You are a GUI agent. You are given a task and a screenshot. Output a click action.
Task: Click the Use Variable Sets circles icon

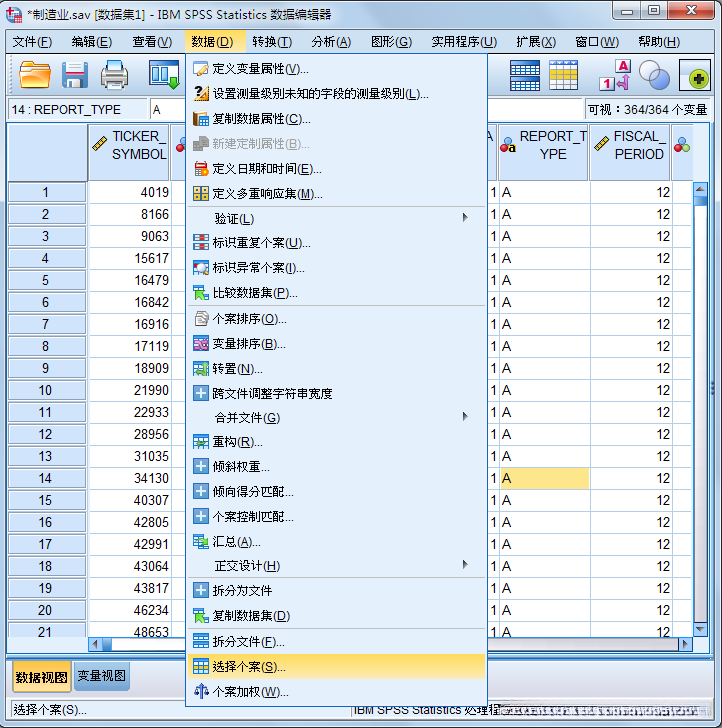click(x=654, y=75)
